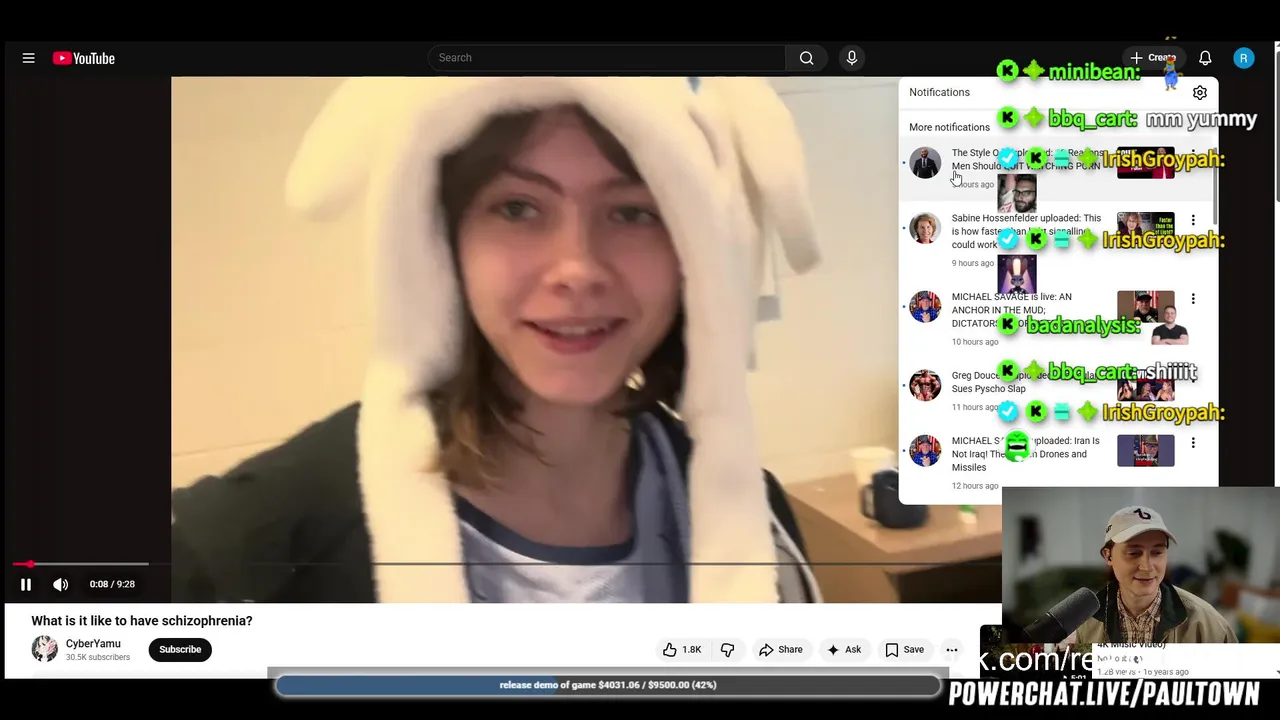Start voice search with microphone icon
The height and width of the screenshot is (720, 1280).
(852, 58)
